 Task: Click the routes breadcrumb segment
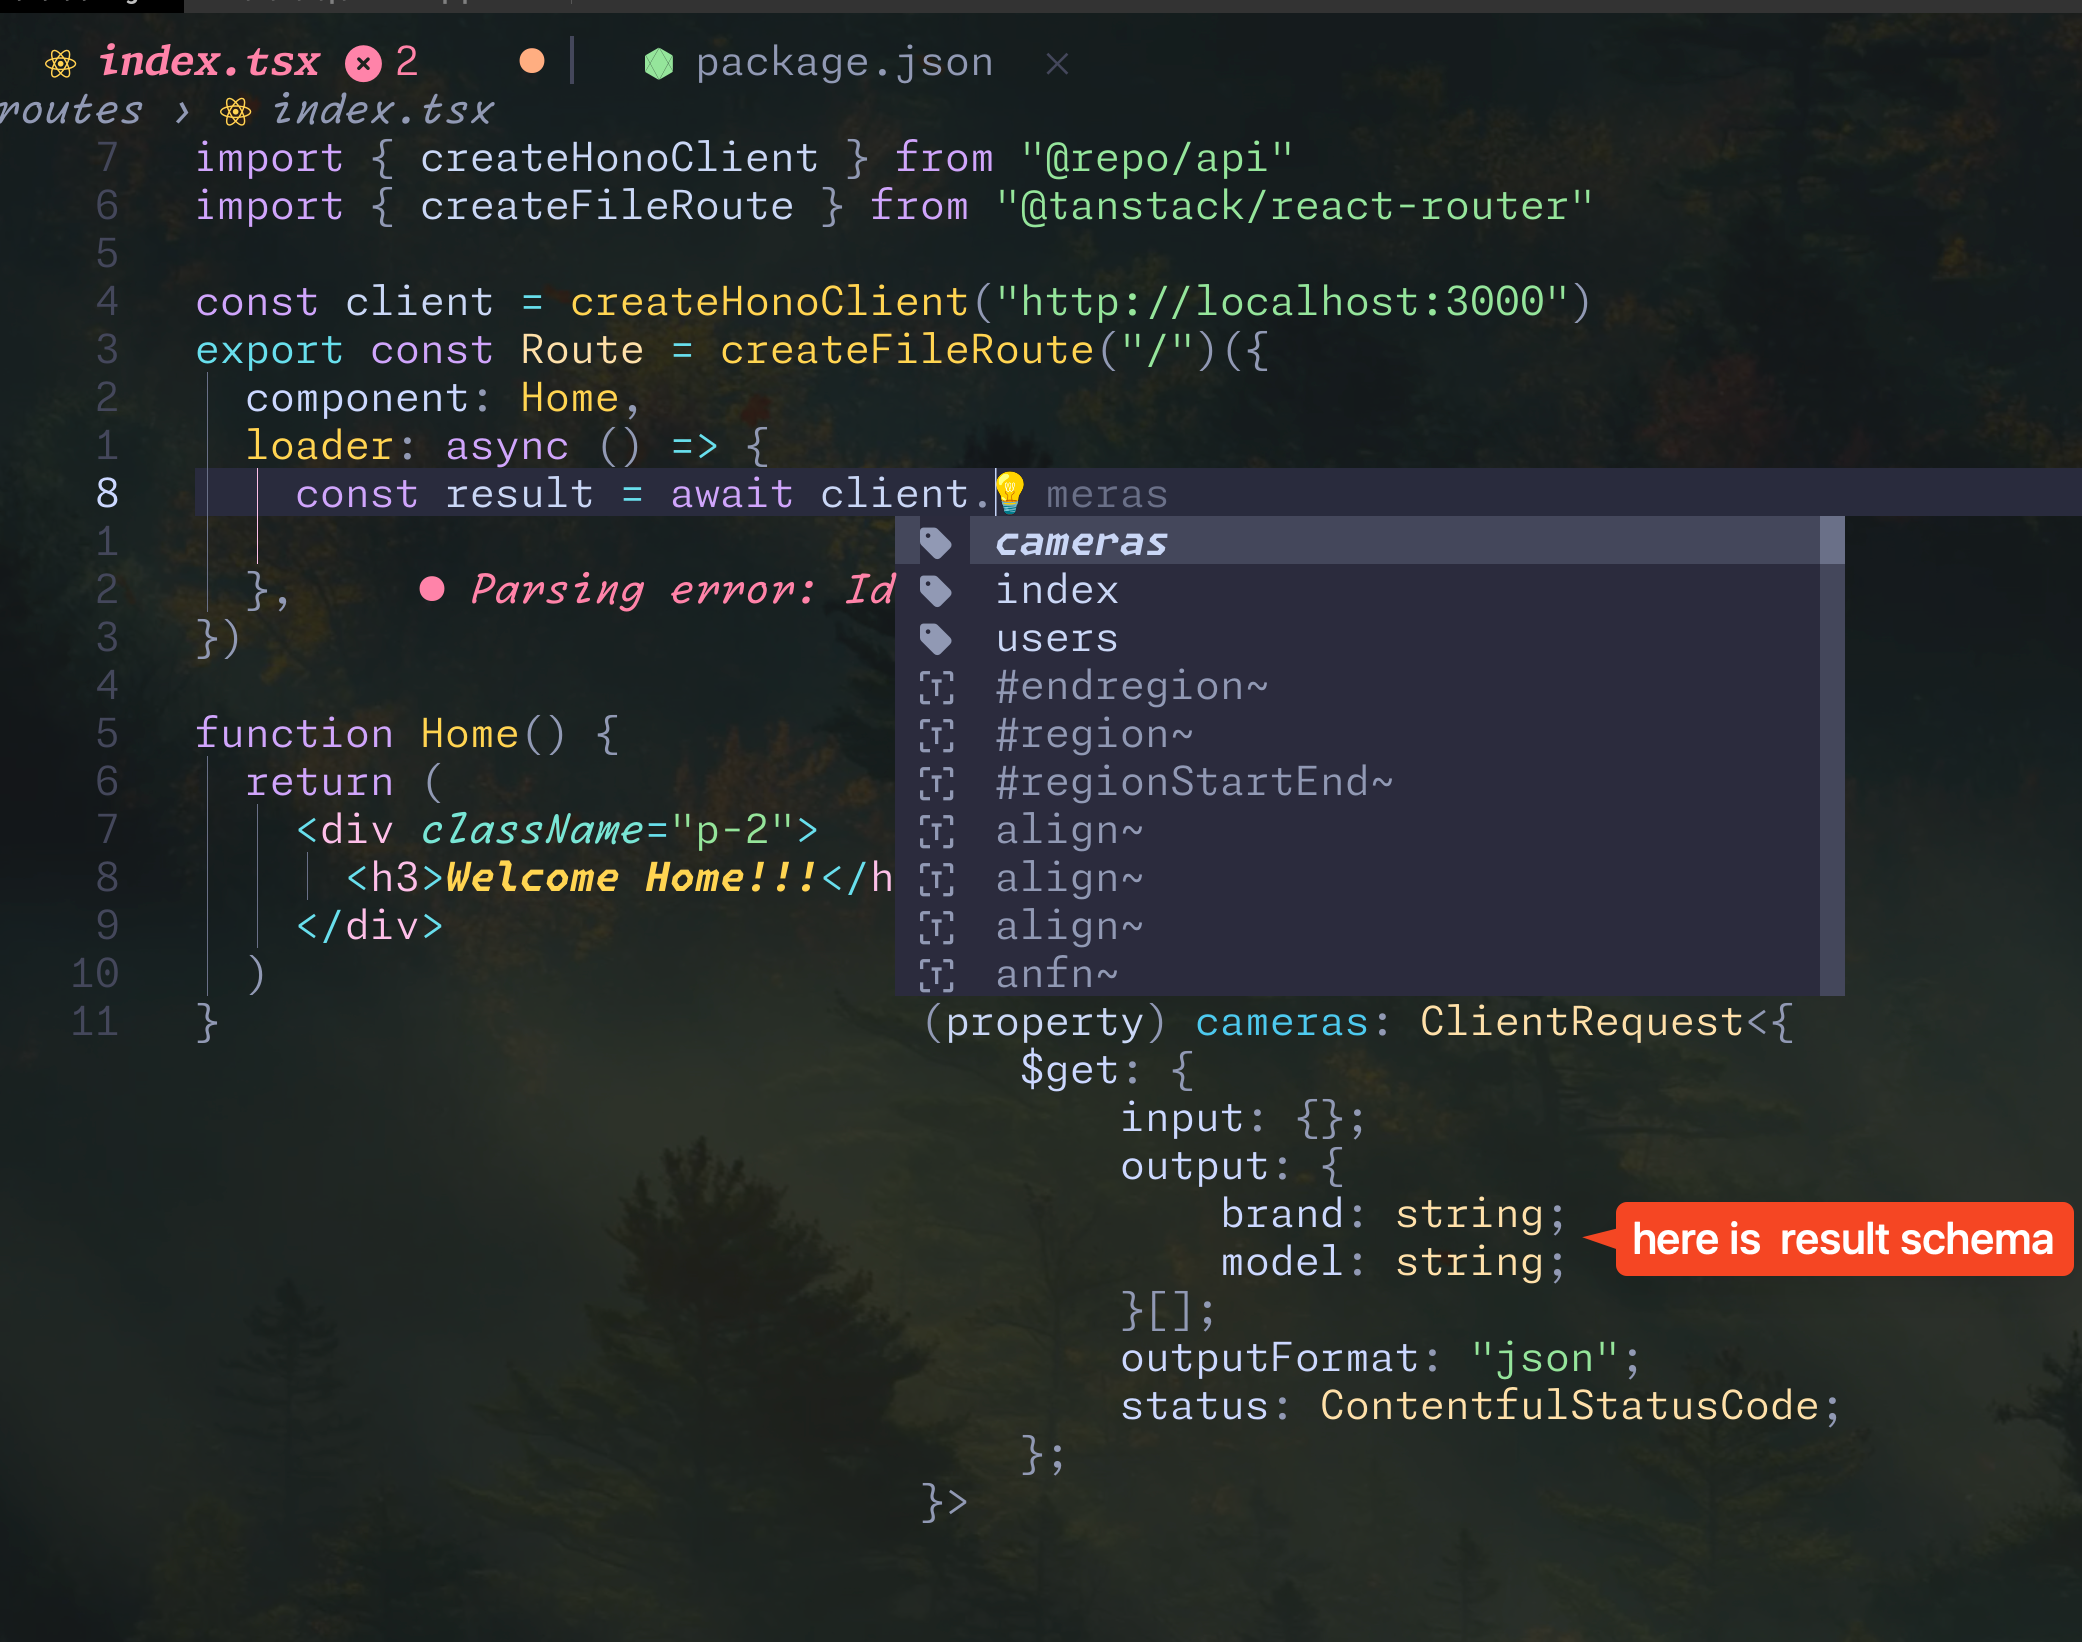pos(71,111)
